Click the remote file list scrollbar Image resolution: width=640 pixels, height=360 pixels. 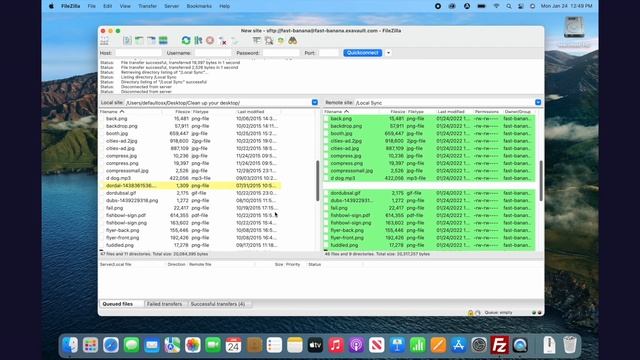[x=541, y=180]
